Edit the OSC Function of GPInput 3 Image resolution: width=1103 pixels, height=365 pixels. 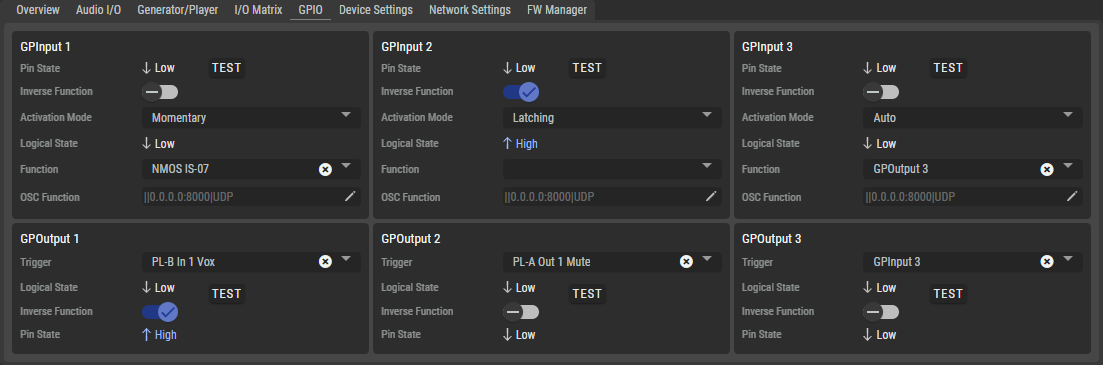pyautogui.click(x=1071, y=197)
